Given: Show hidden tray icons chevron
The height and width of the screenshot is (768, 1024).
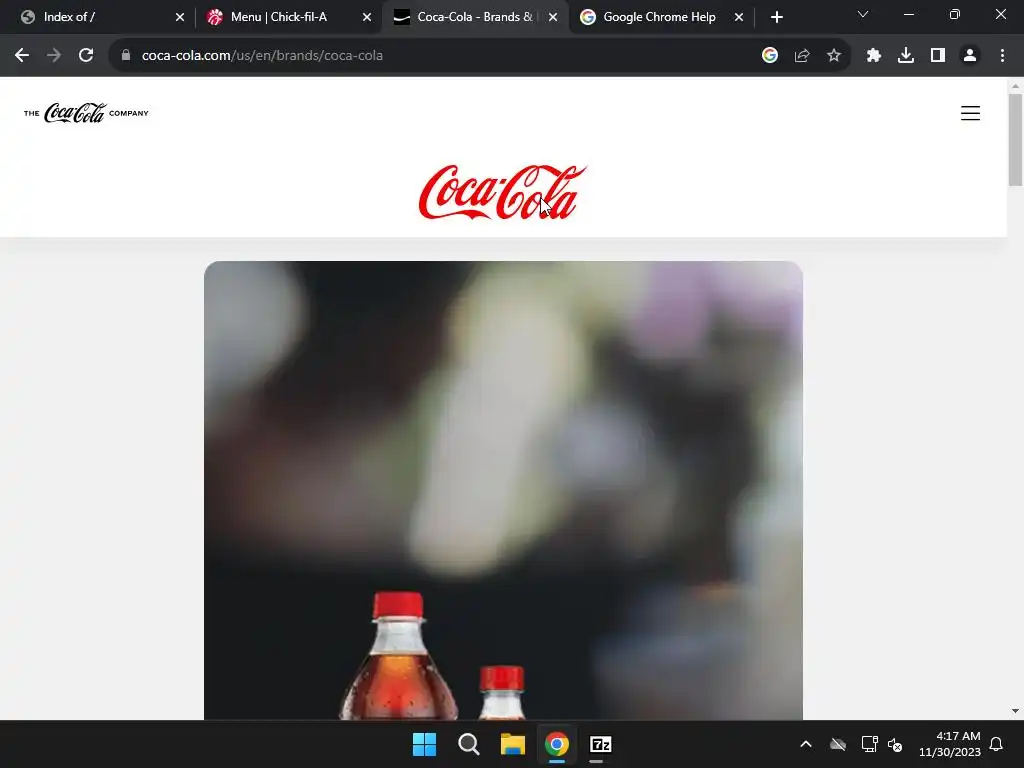Looking at the screenshot, I should (806, 744).
